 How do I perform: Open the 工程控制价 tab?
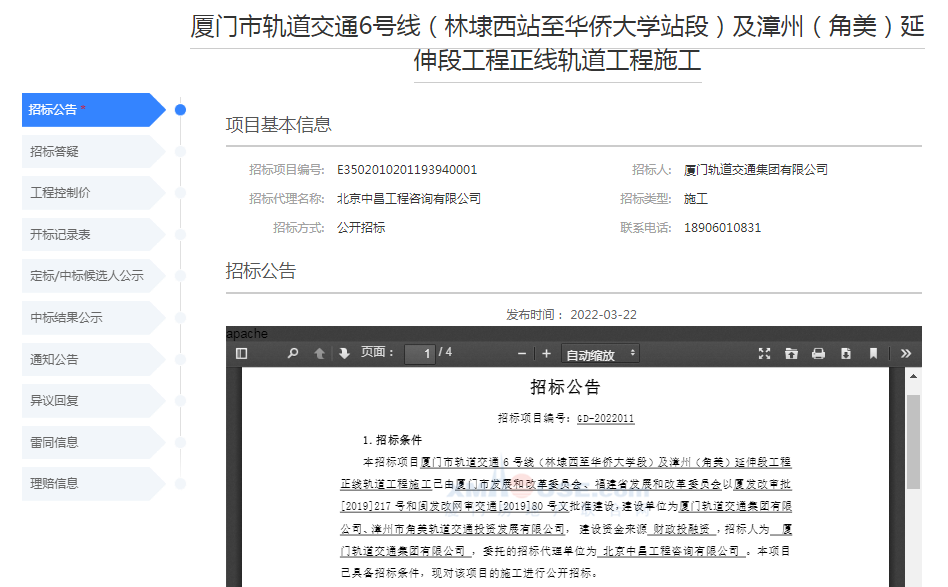88,193
